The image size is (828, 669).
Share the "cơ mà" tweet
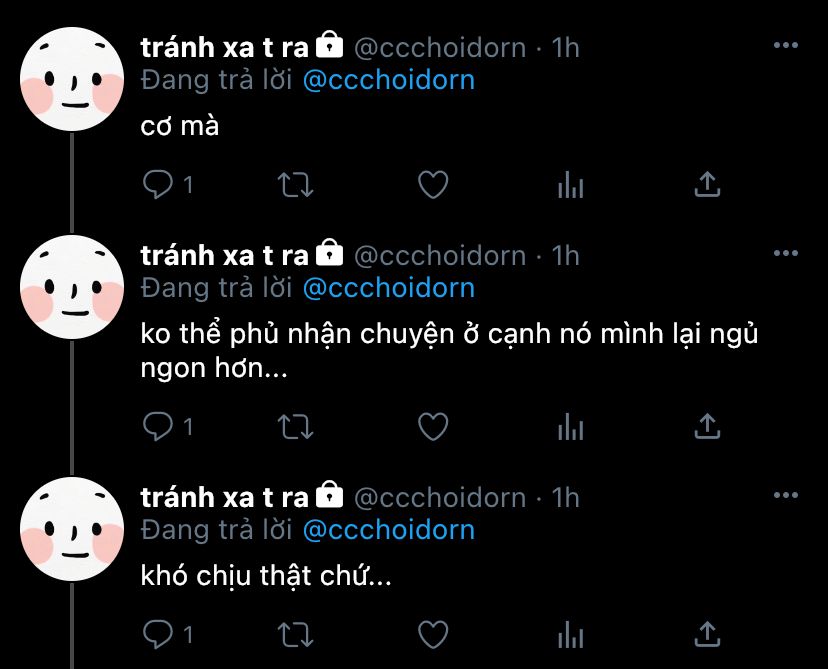[708, 184]
